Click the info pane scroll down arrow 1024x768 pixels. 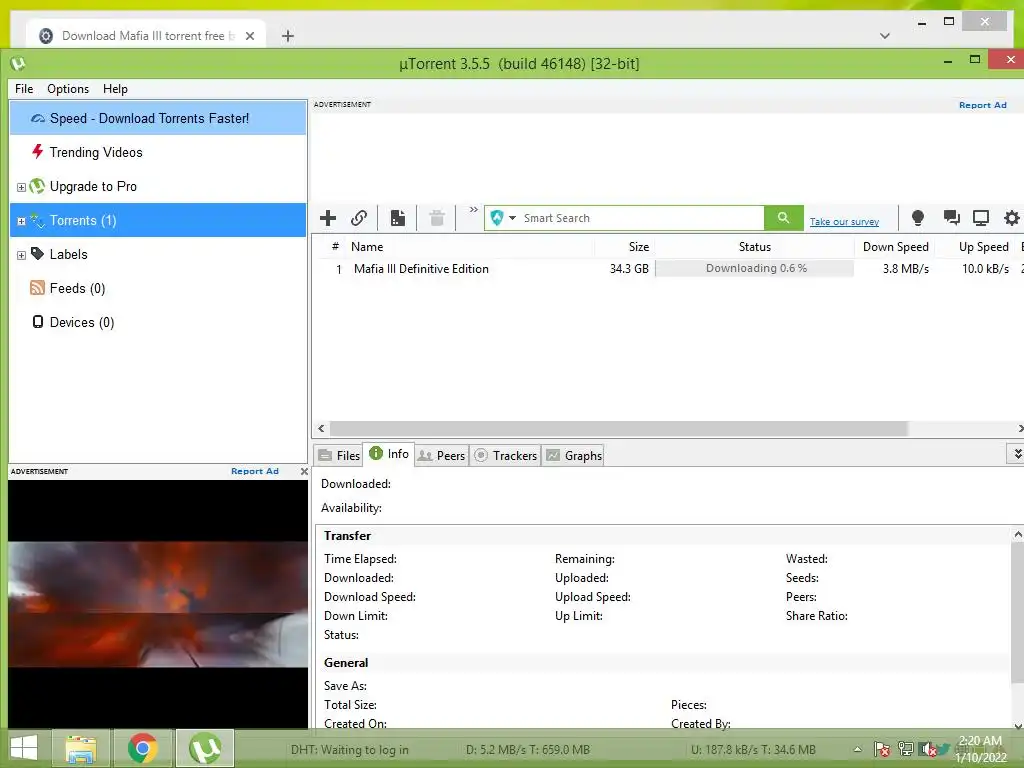[1017, 725]
